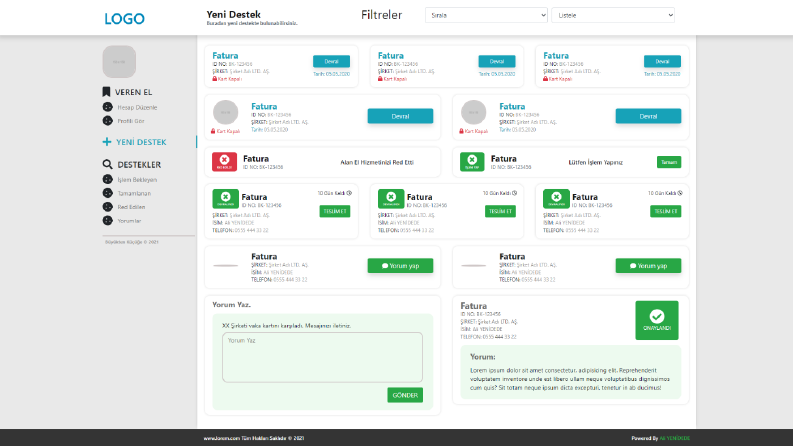Open the sidebar profile avatar placeholder
This screenshot has height=446, width=793.
click(119, 62)
